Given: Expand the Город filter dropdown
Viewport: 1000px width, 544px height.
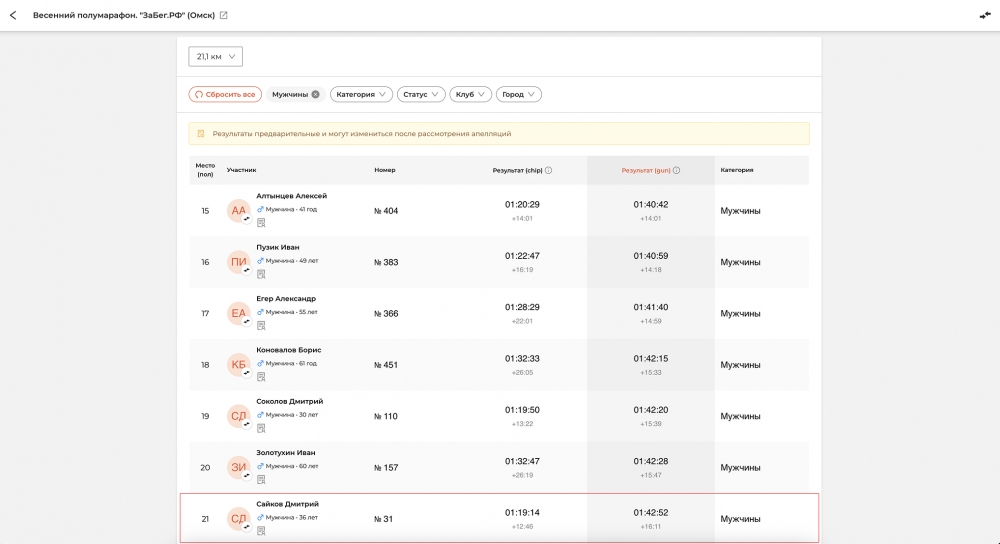Looking at the screenshot, I should (x=519, y=94).
